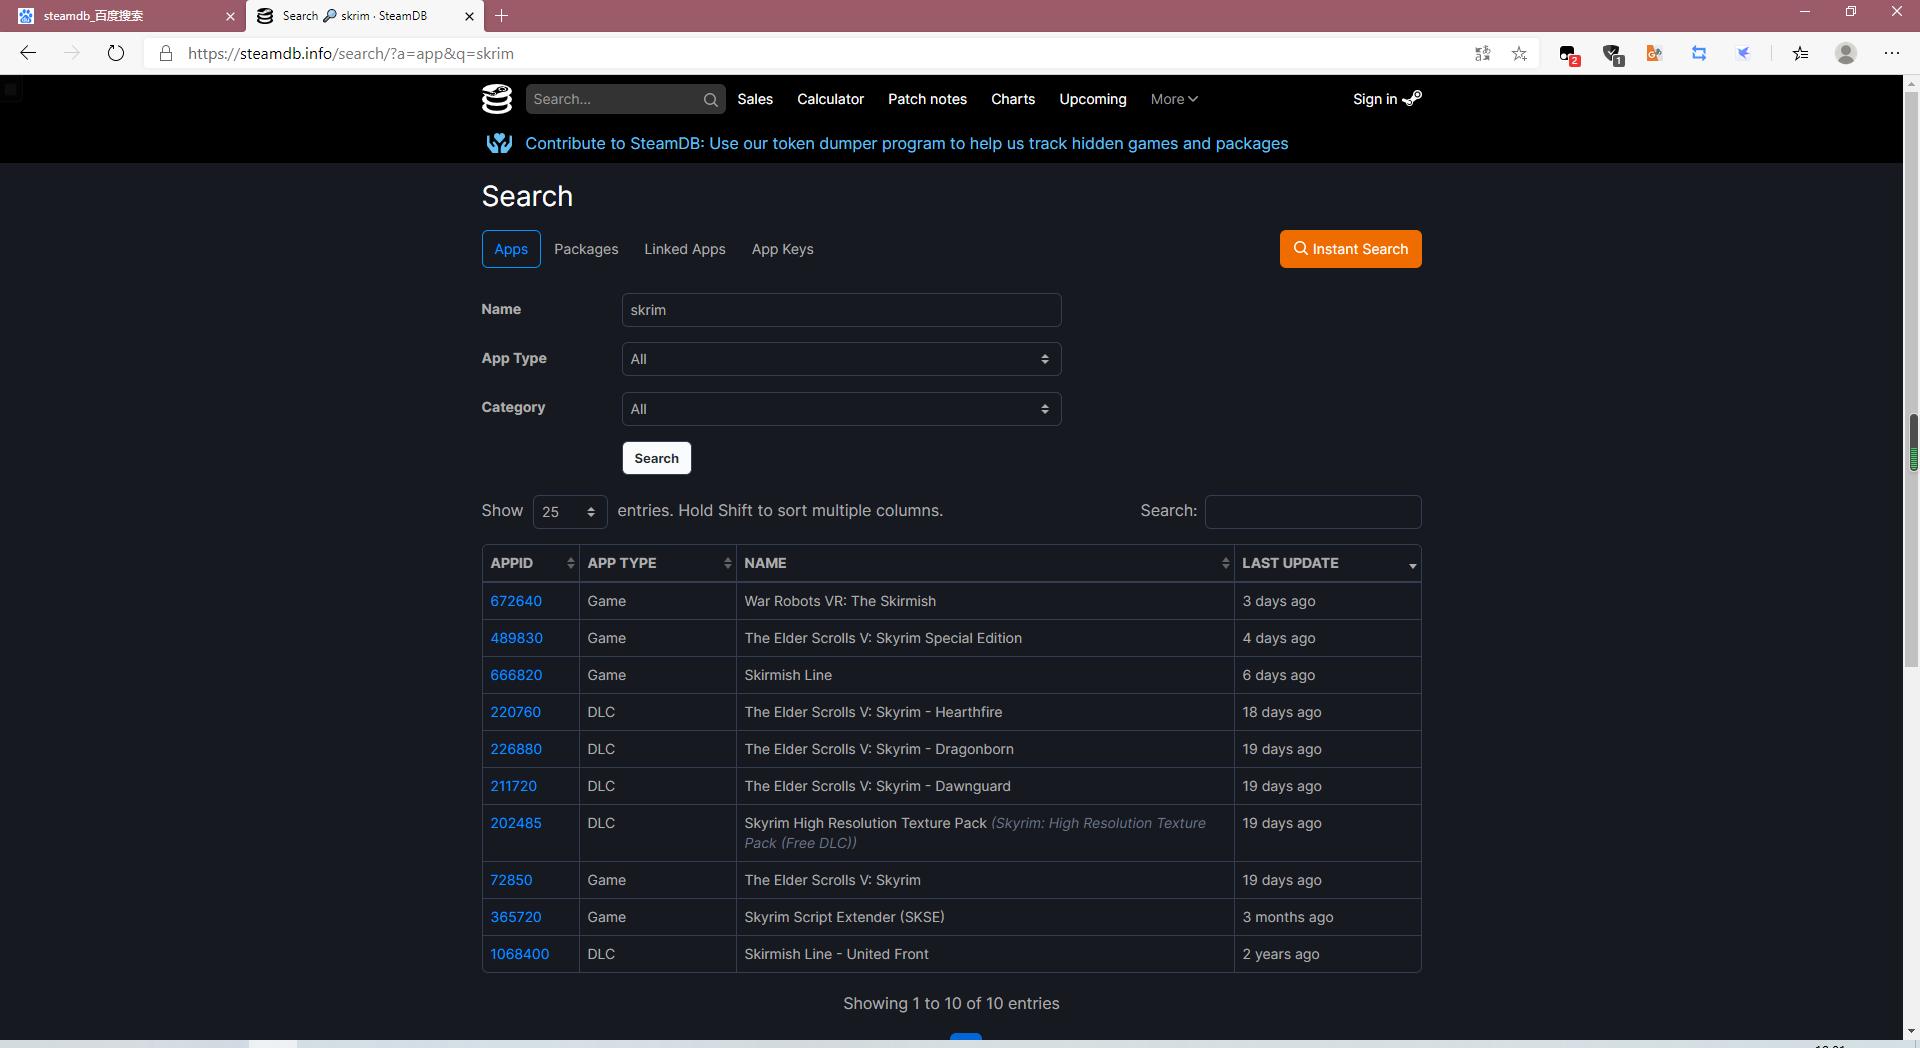This screenshot has width=1920, height=1048.
Task: Select the Linked Apps tab
Action: (x=685, y=249)
